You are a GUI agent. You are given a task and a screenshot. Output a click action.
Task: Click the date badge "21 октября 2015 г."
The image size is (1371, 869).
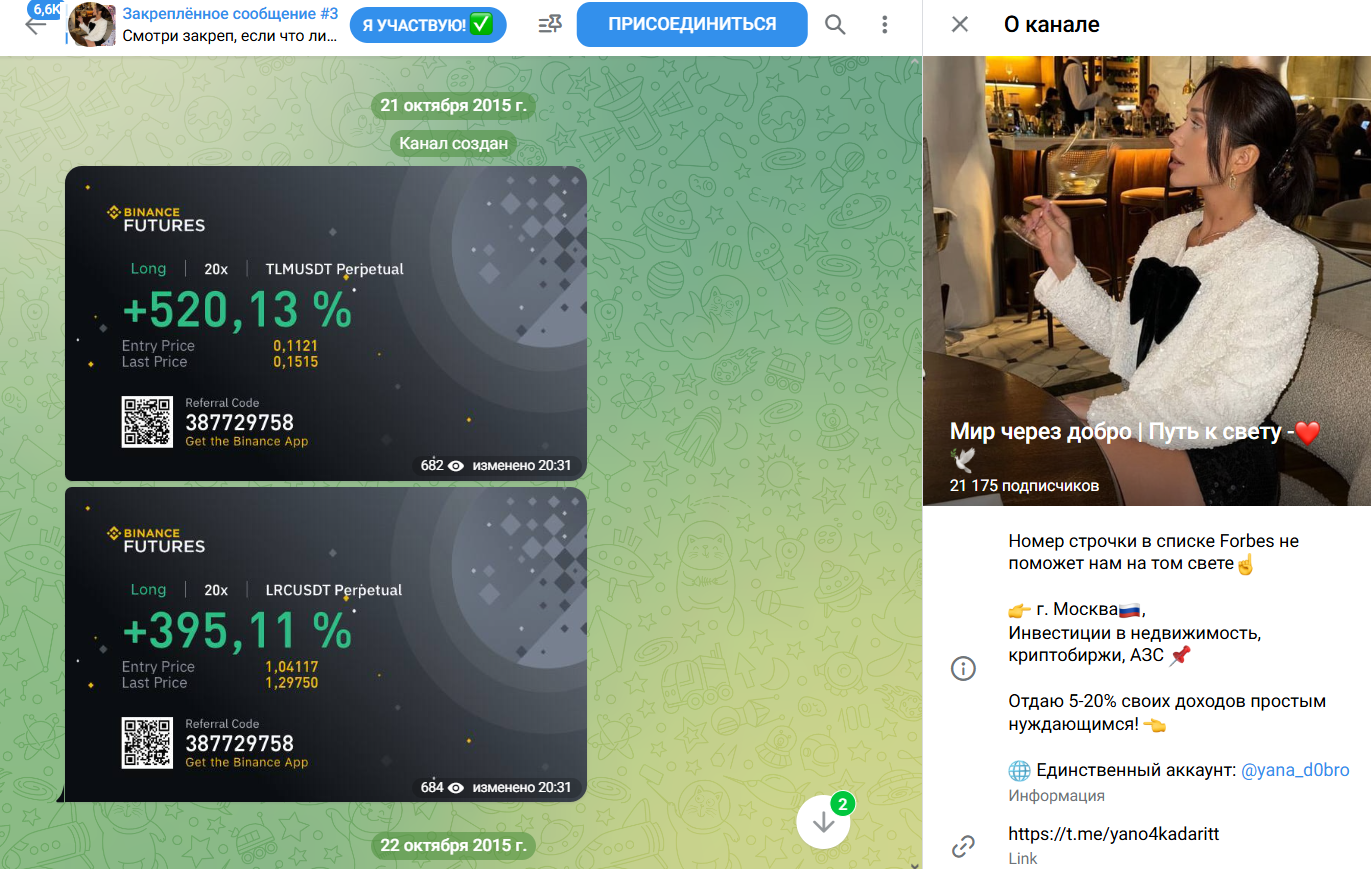pyautogui.click(x=453, y=105)
